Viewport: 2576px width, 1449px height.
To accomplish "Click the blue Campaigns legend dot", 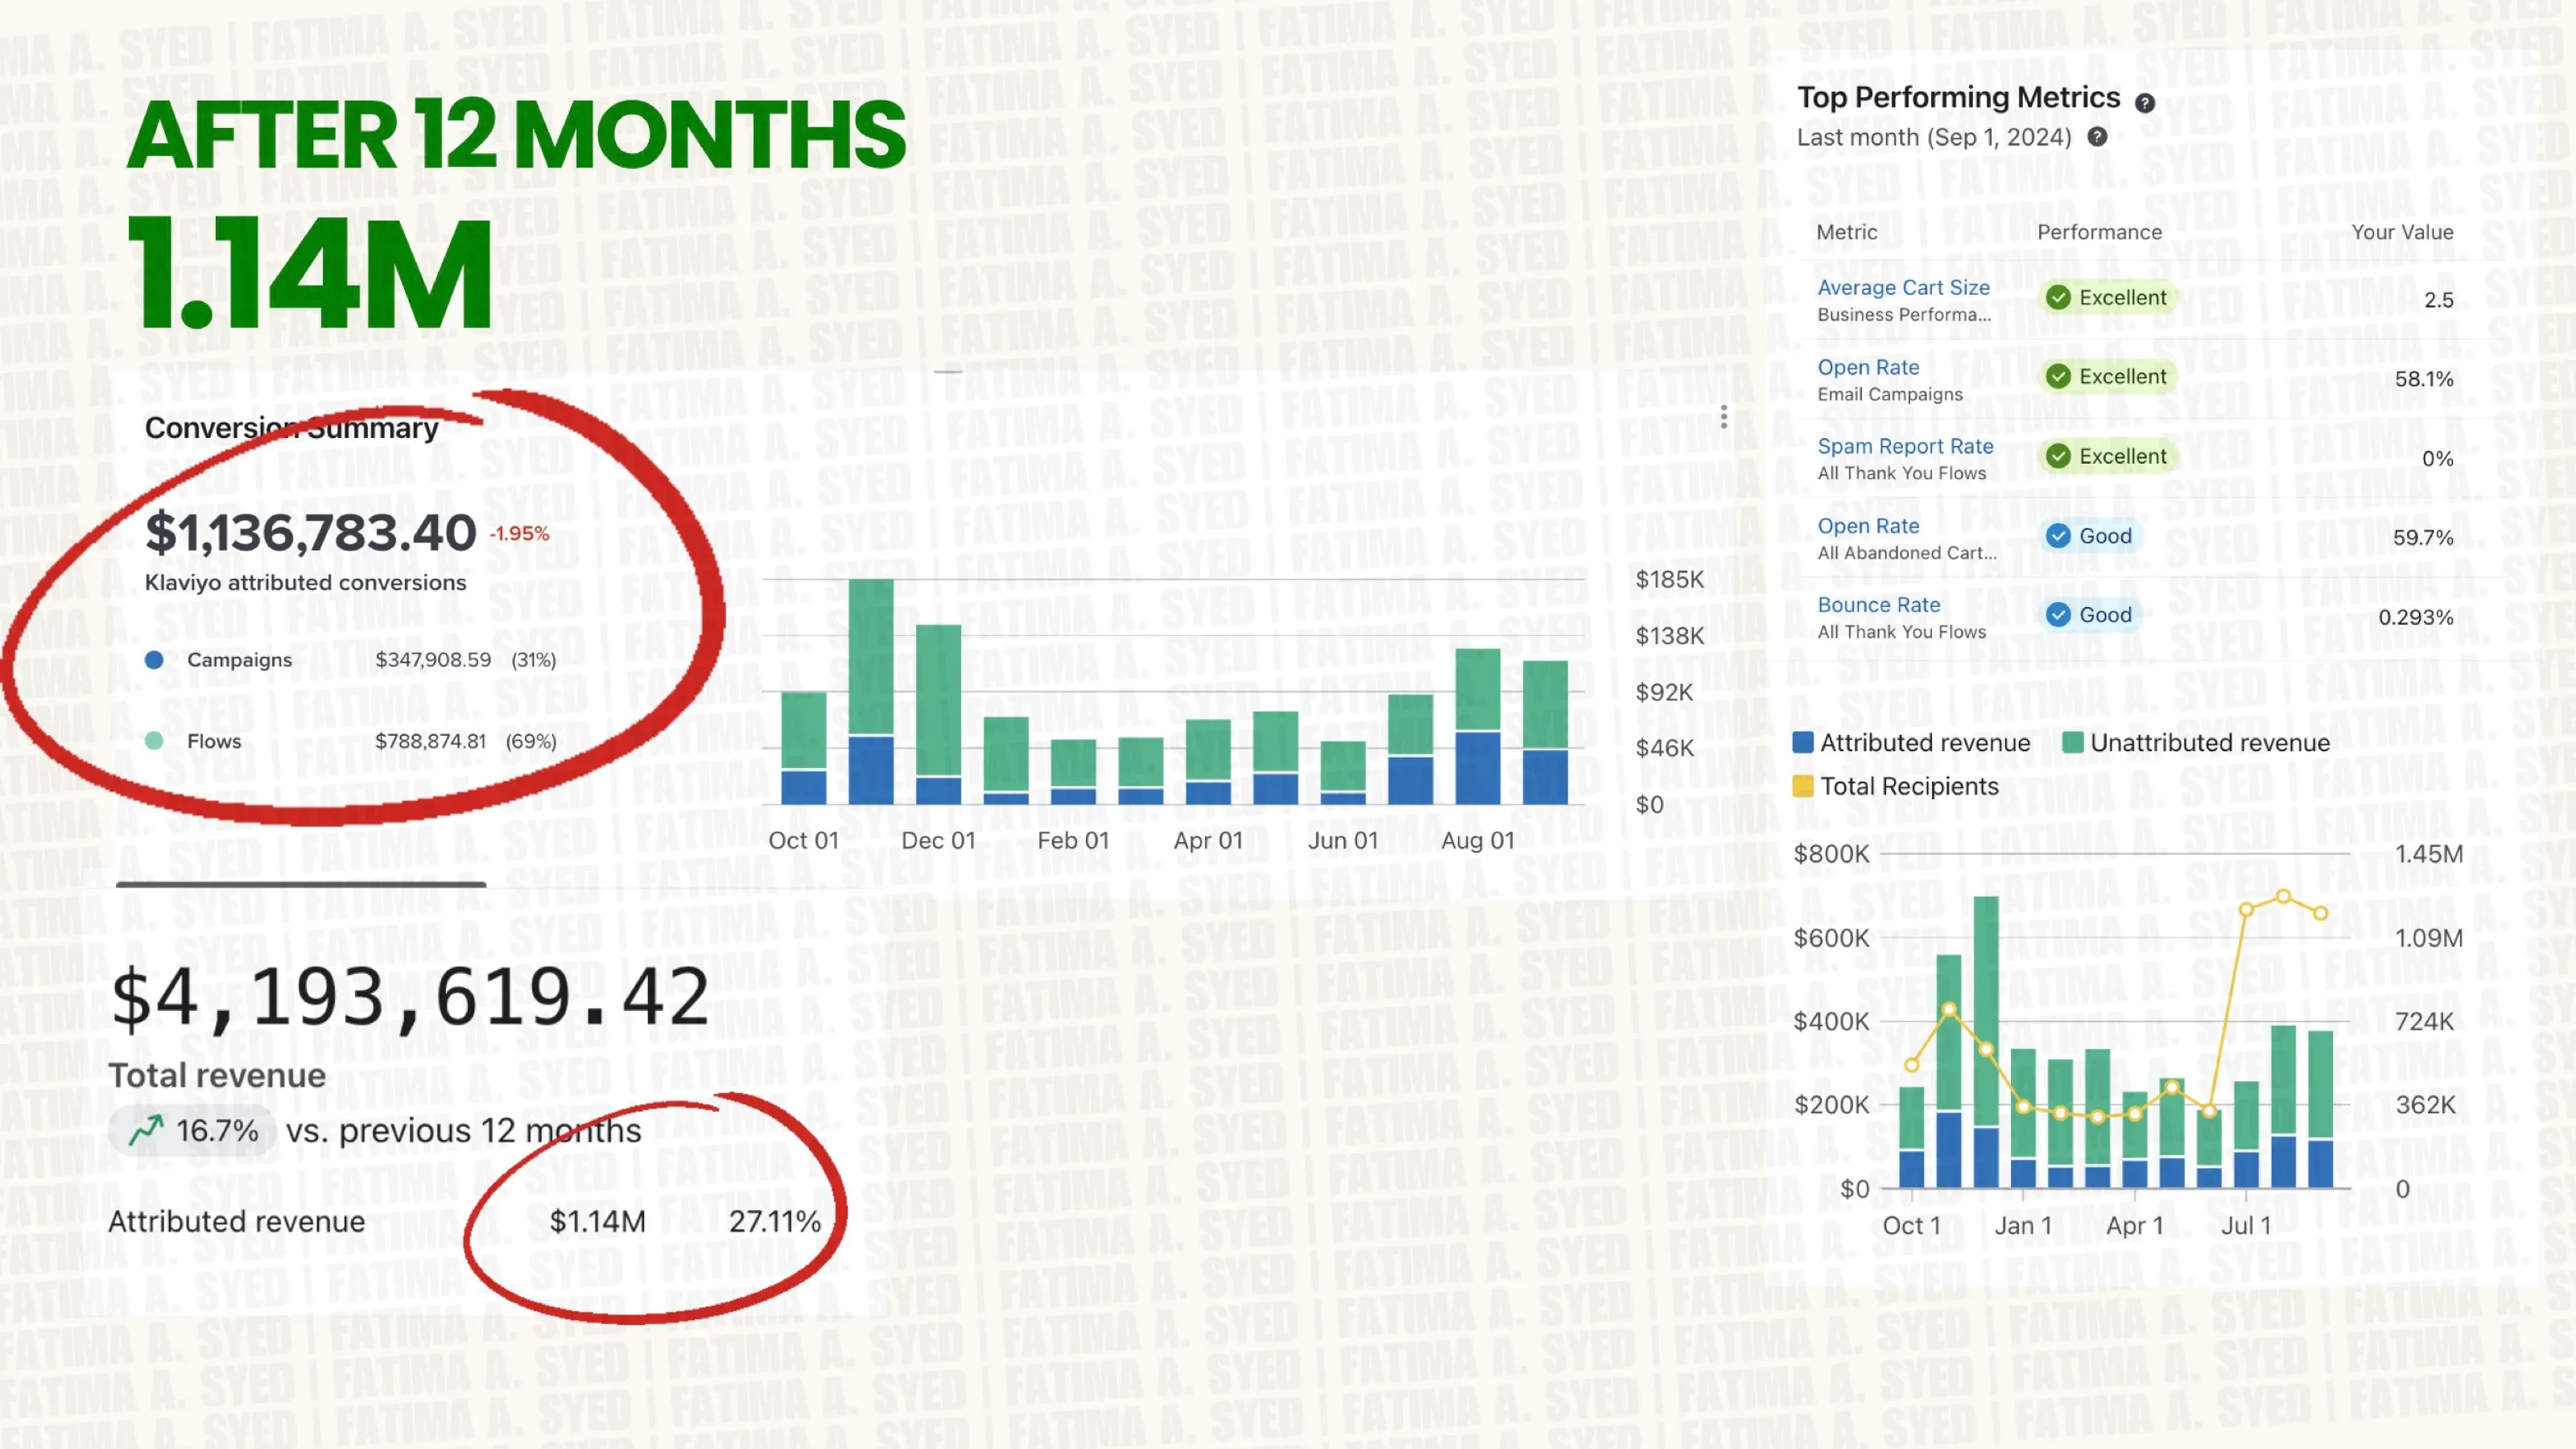I will click(154, 660).
